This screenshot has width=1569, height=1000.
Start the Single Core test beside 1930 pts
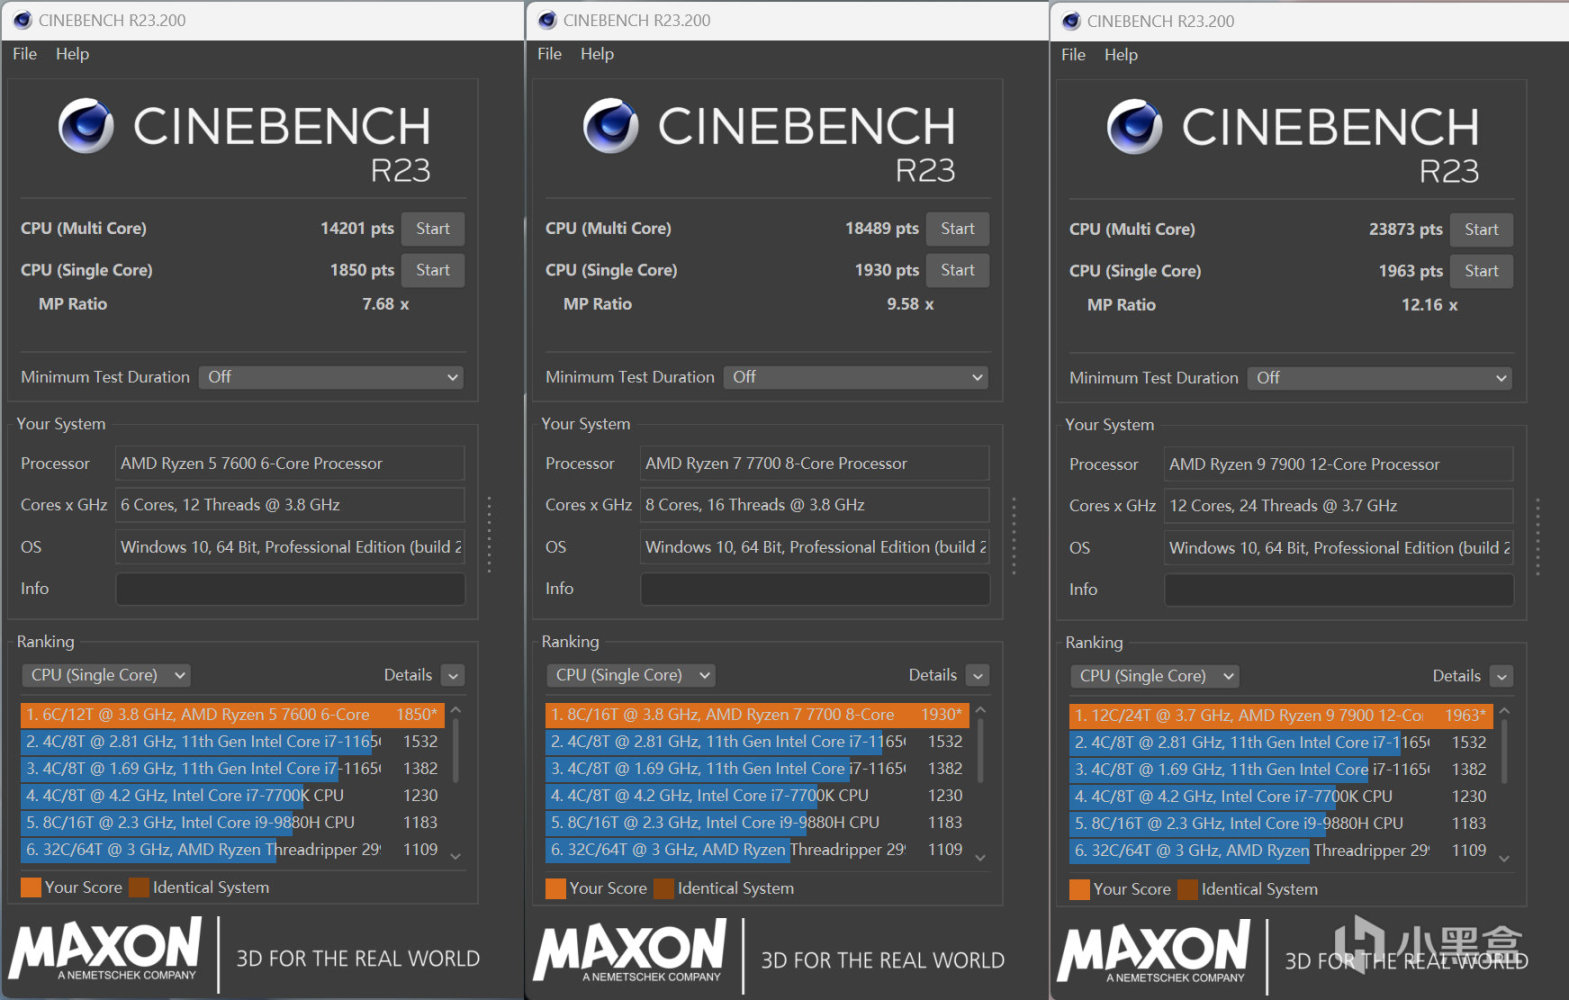957,270
